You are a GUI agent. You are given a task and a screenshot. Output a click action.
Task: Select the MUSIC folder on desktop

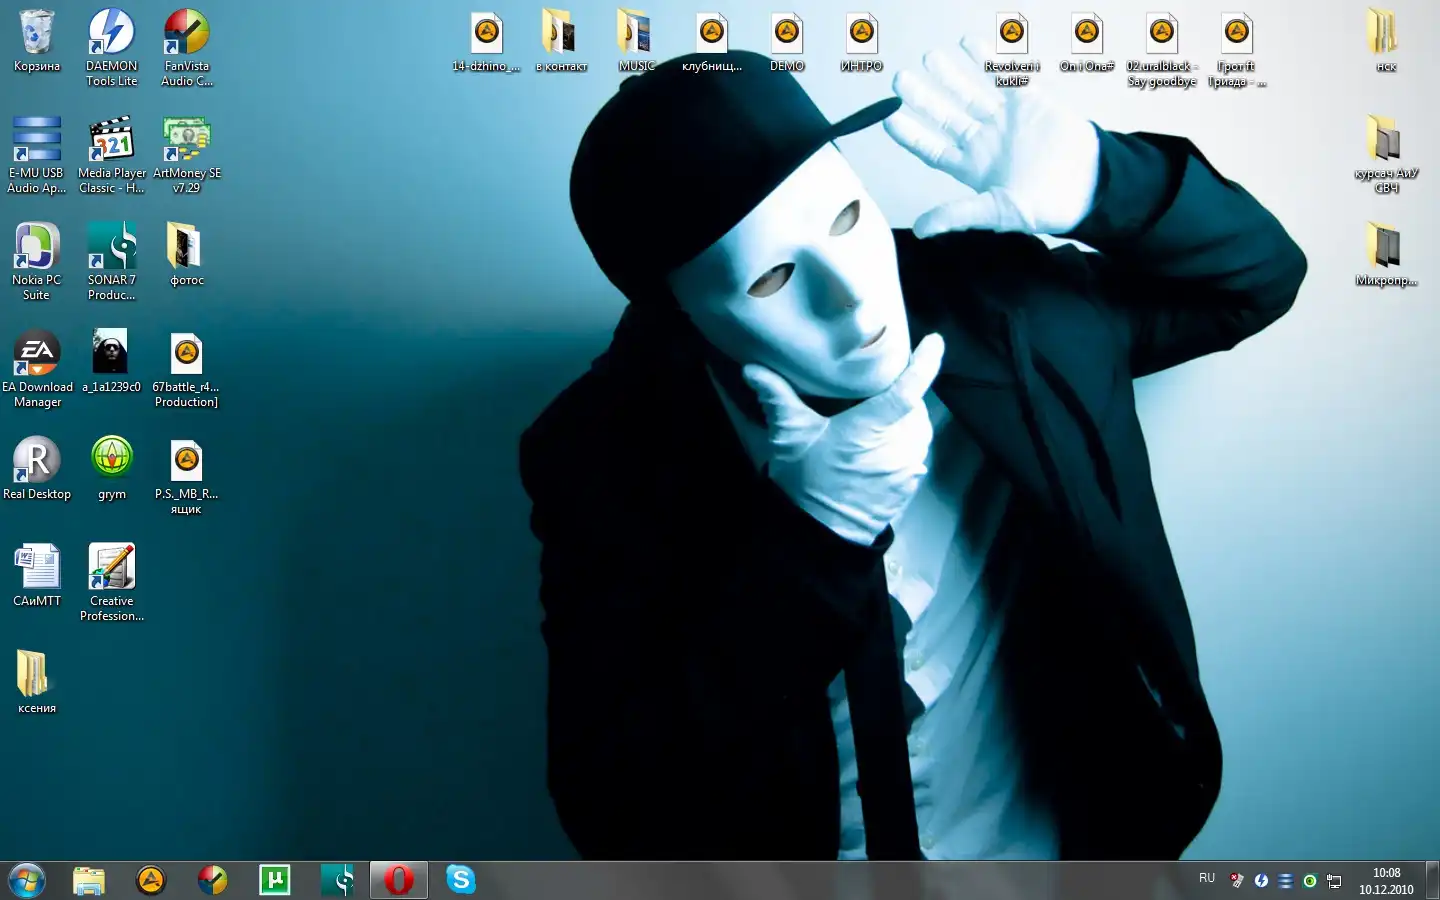point(636,35)
